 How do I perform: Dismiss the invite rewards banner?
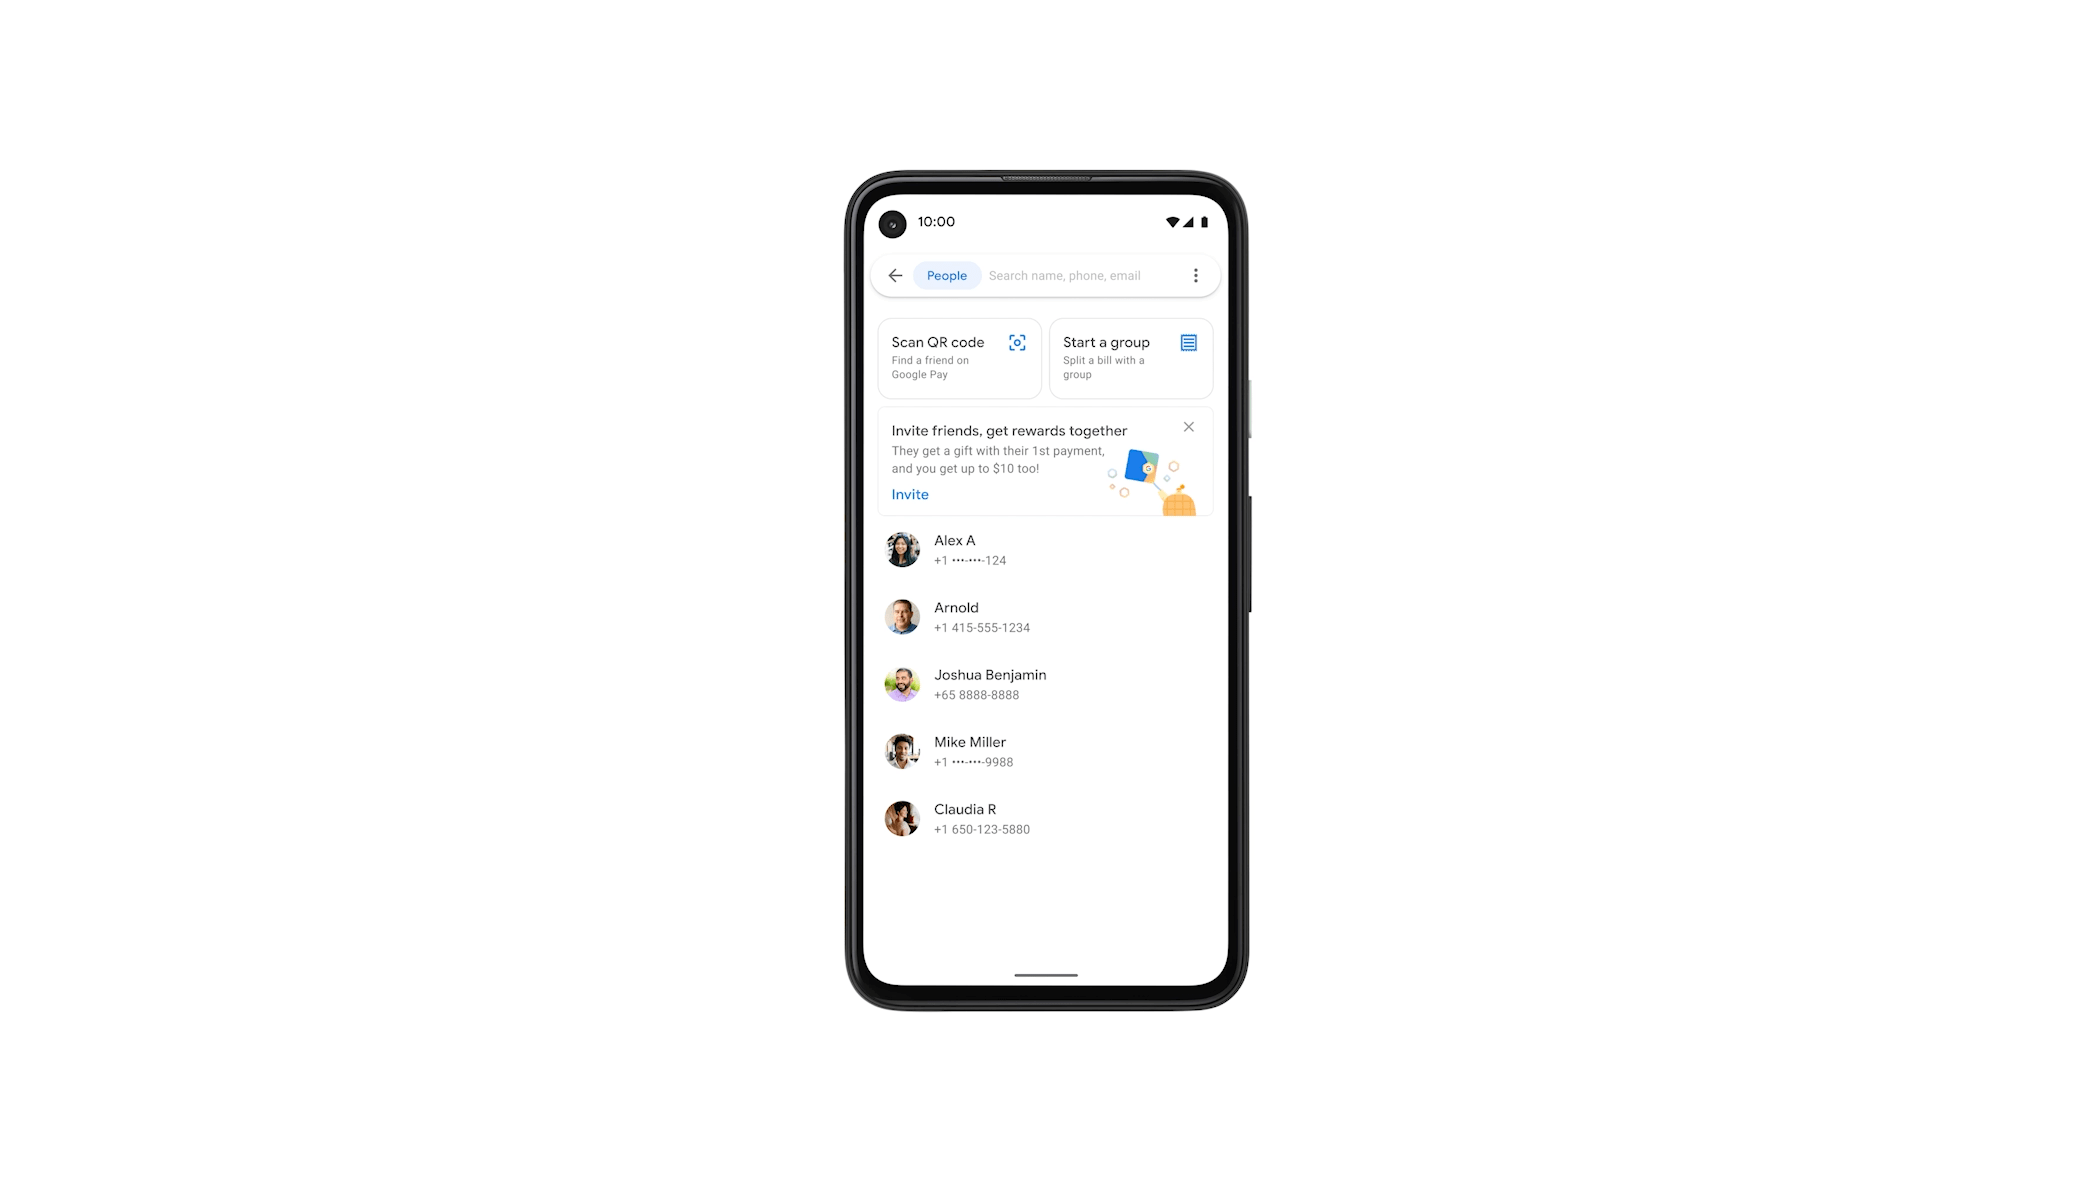[x=1189, y=428]
